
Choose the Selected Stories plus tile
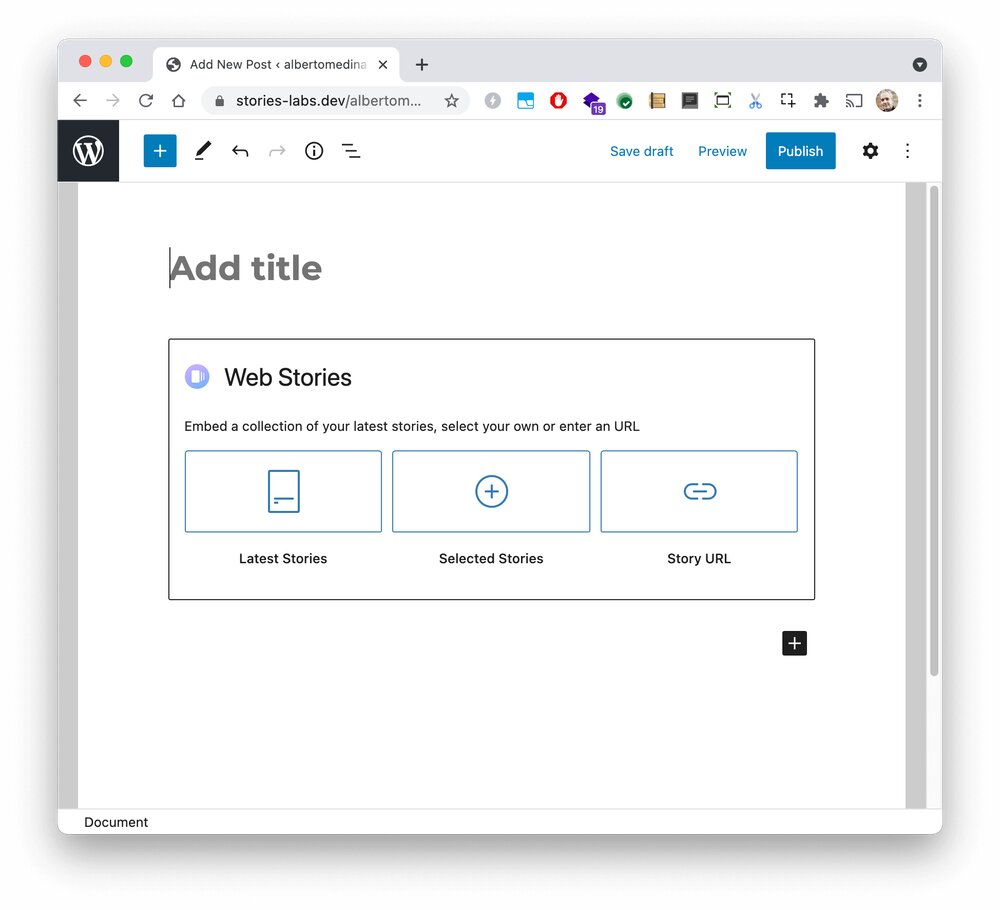point(491,491)
